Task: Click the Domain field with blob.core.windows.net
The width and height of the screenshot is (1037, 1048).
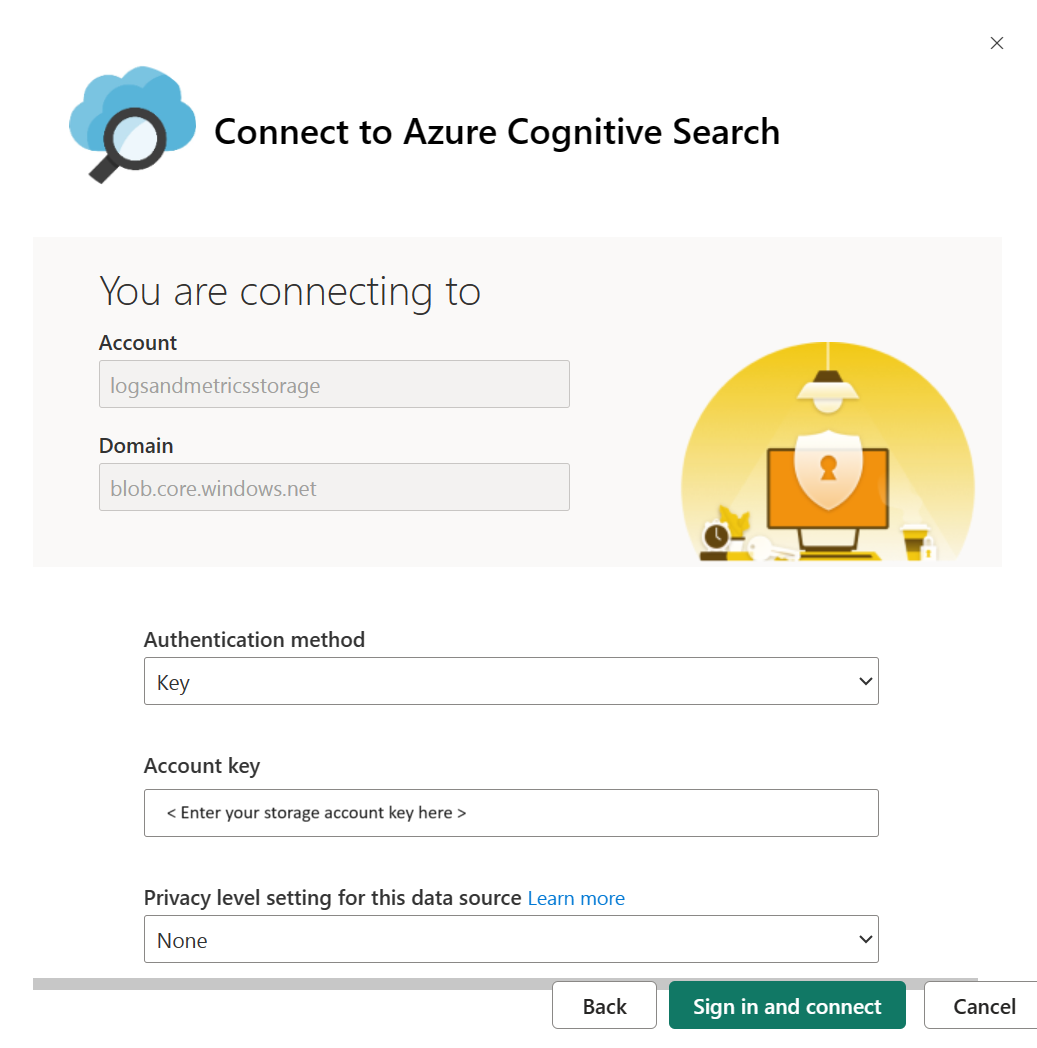Action: [334, 487]
